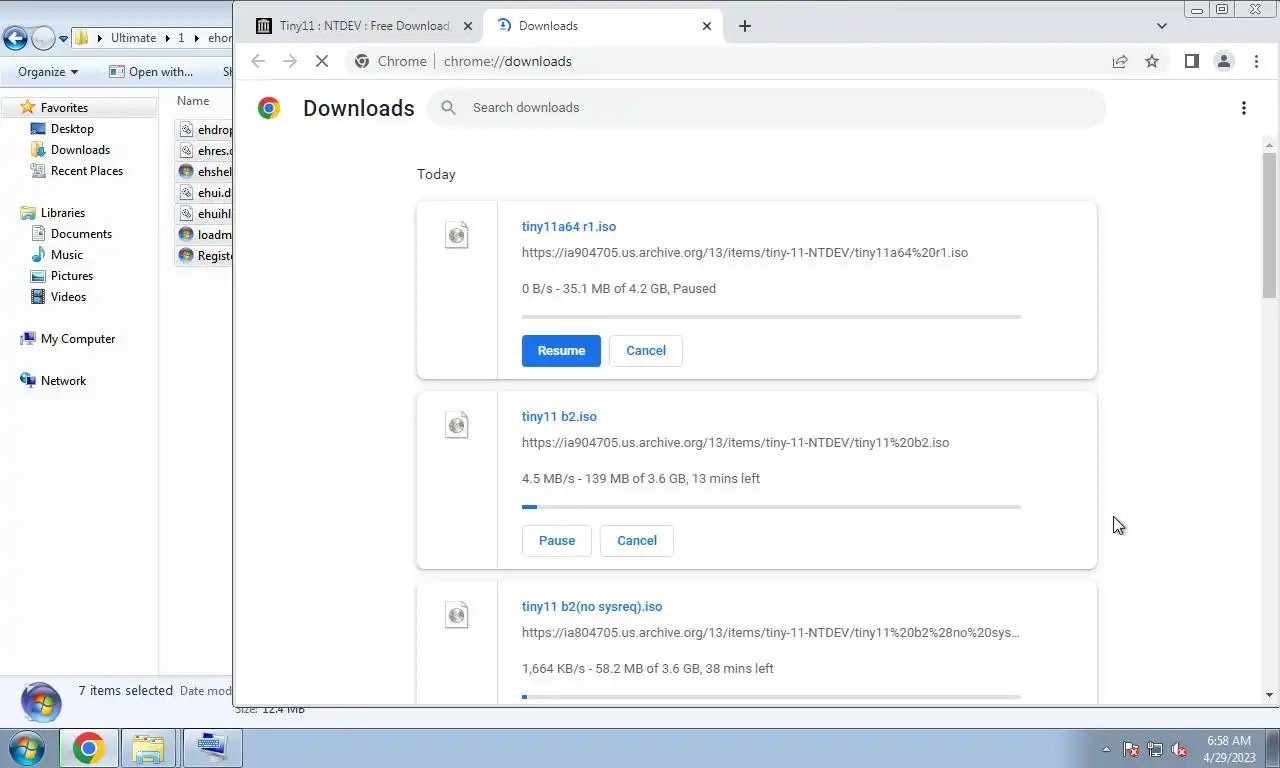Image resolution: width=1280 pixels, height=768 pixels.
Task: Open Chrome's three-dot main menu
Action: pos(1256,61)
